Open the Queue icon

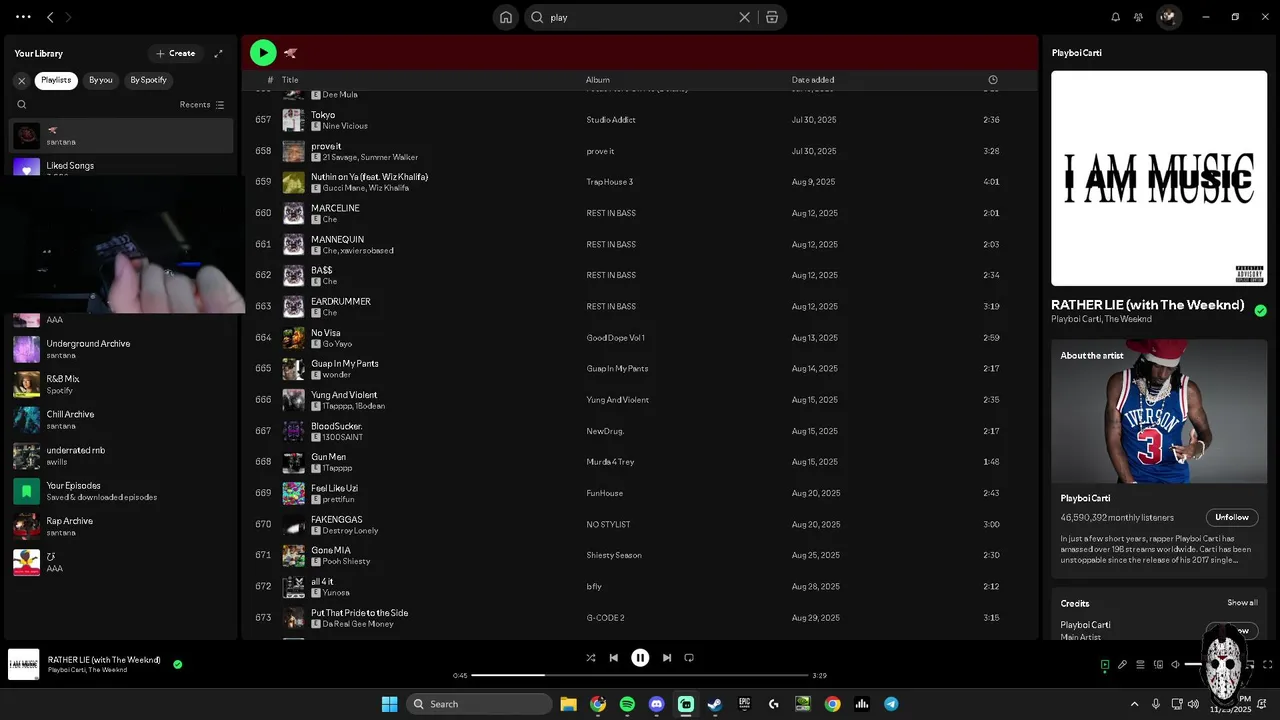click(1140, 664)
